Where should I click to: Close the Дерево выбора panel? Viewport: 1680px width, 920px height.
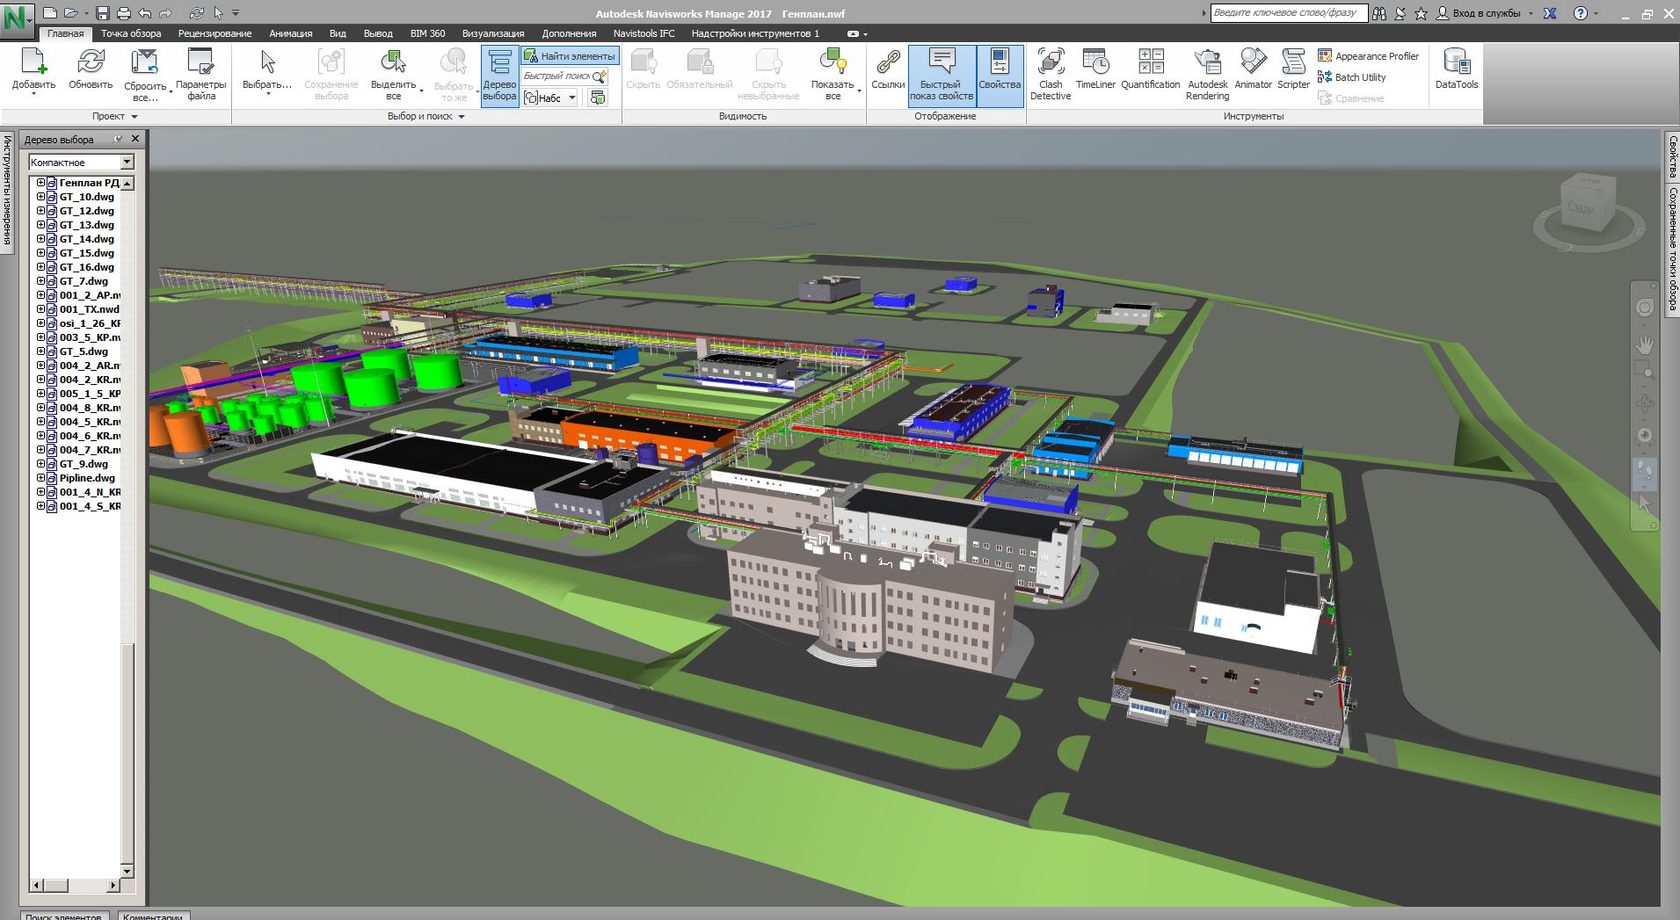pyautogui.click(x=135, y=139)
